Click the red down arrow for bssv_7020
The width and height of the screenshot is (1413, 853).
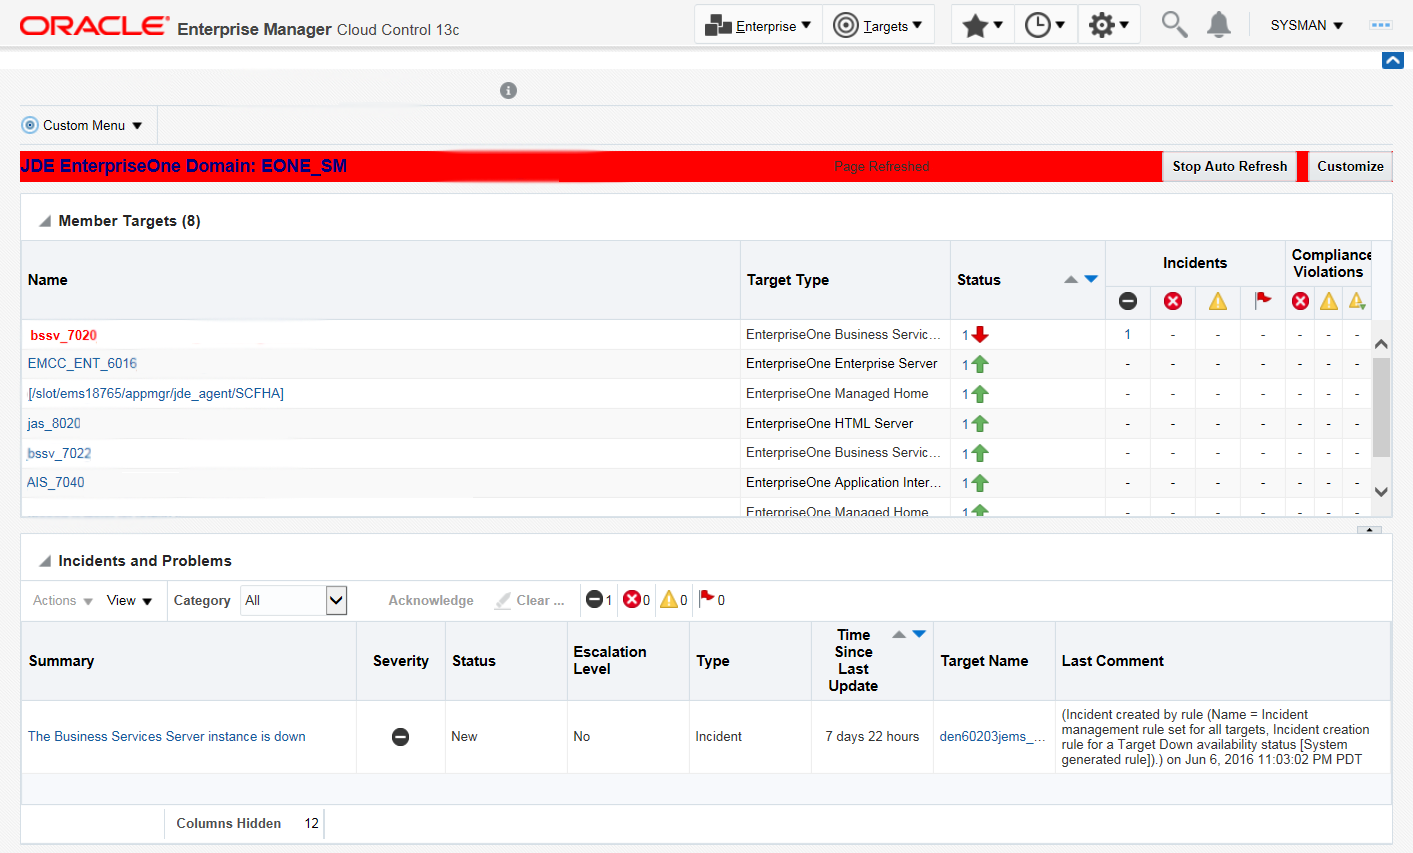tap(980, 335)
